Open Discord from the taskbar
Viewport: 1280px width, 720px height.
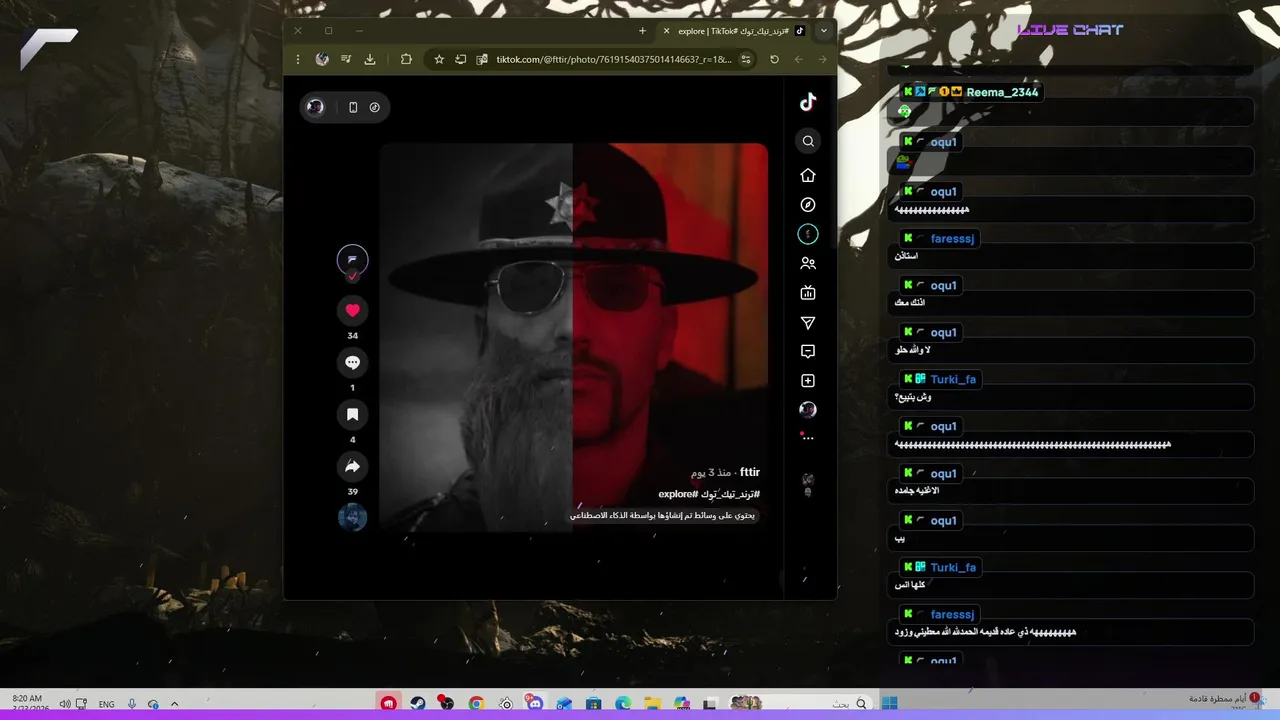pyautogui.click(x=535, y=703)
